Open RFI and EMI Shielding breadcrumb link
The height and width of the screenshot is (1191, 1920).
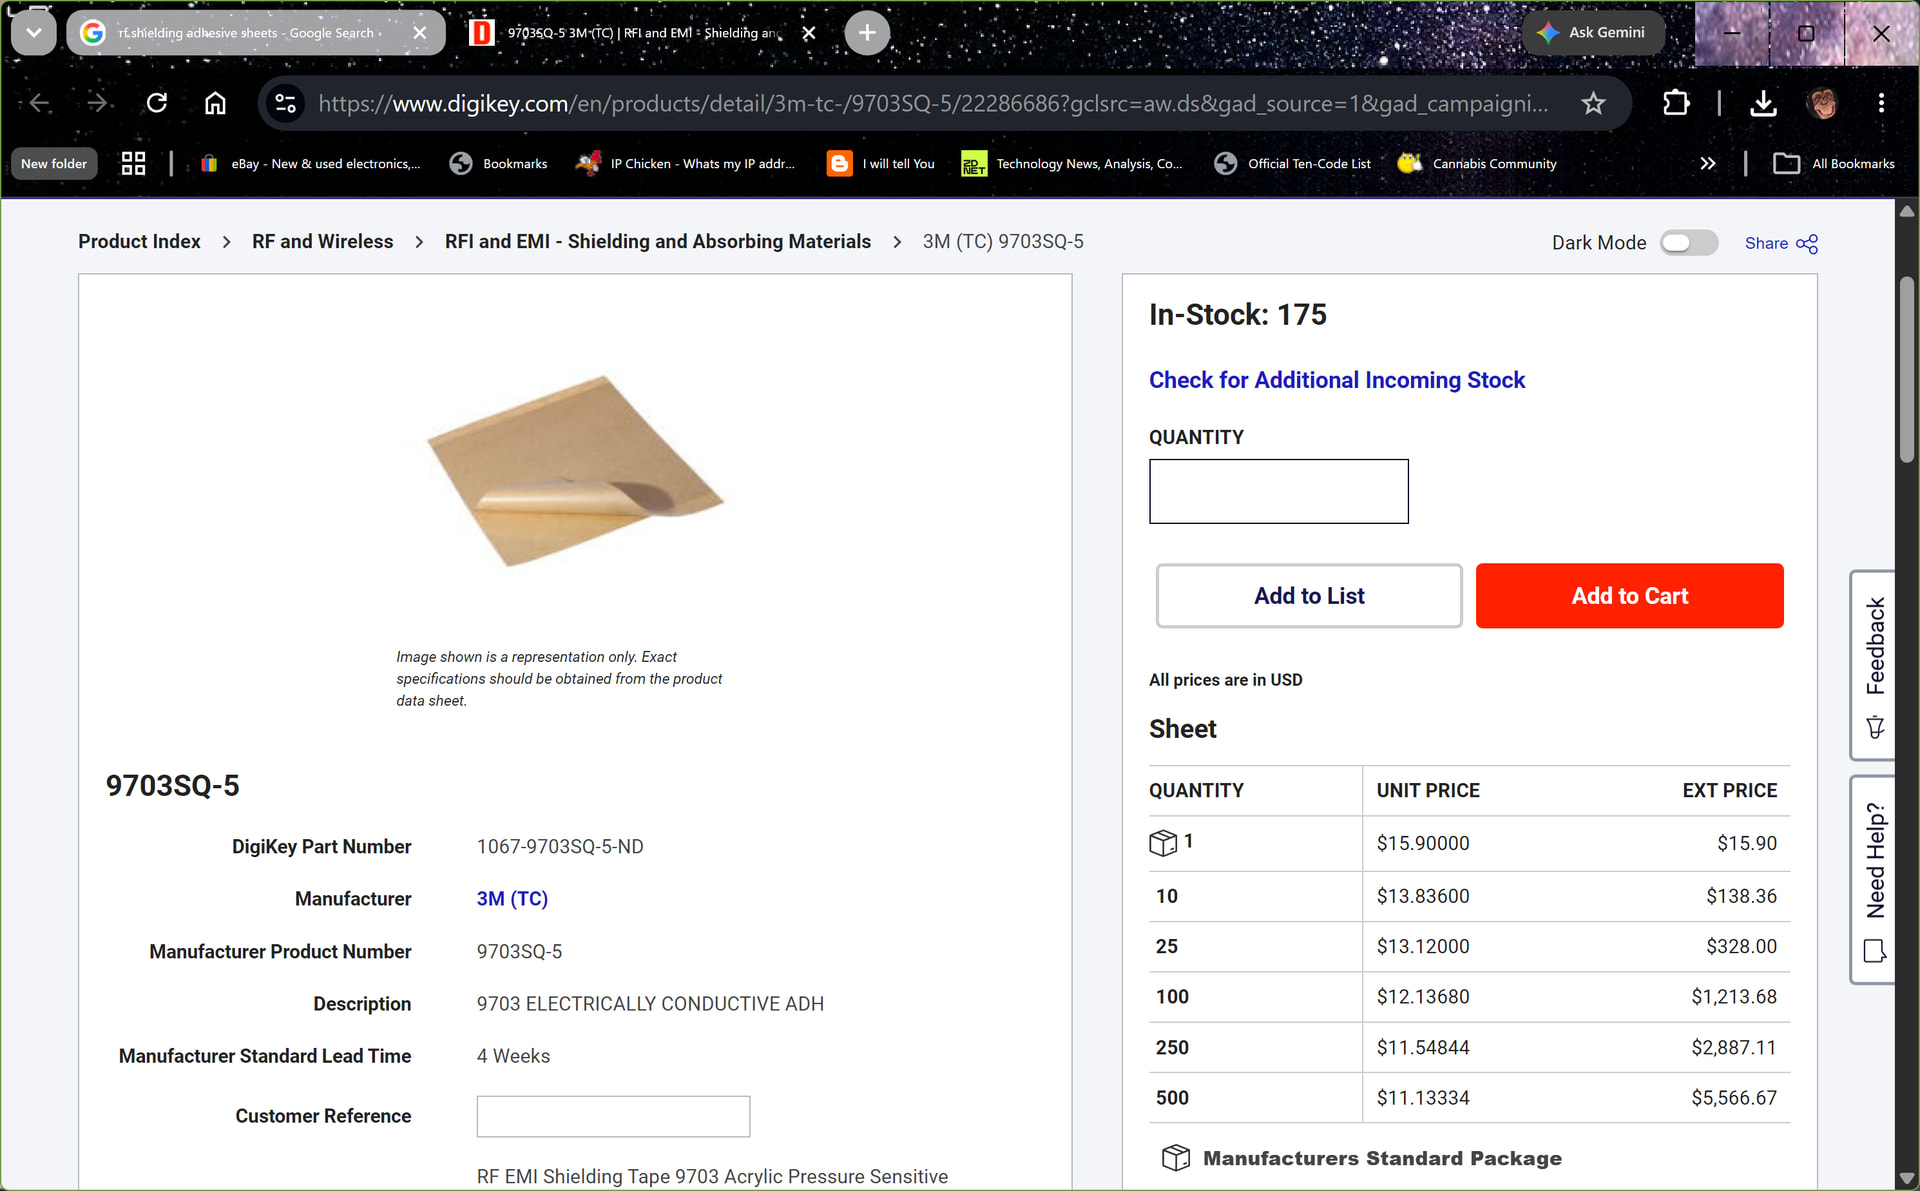click(x=658, y=242)
